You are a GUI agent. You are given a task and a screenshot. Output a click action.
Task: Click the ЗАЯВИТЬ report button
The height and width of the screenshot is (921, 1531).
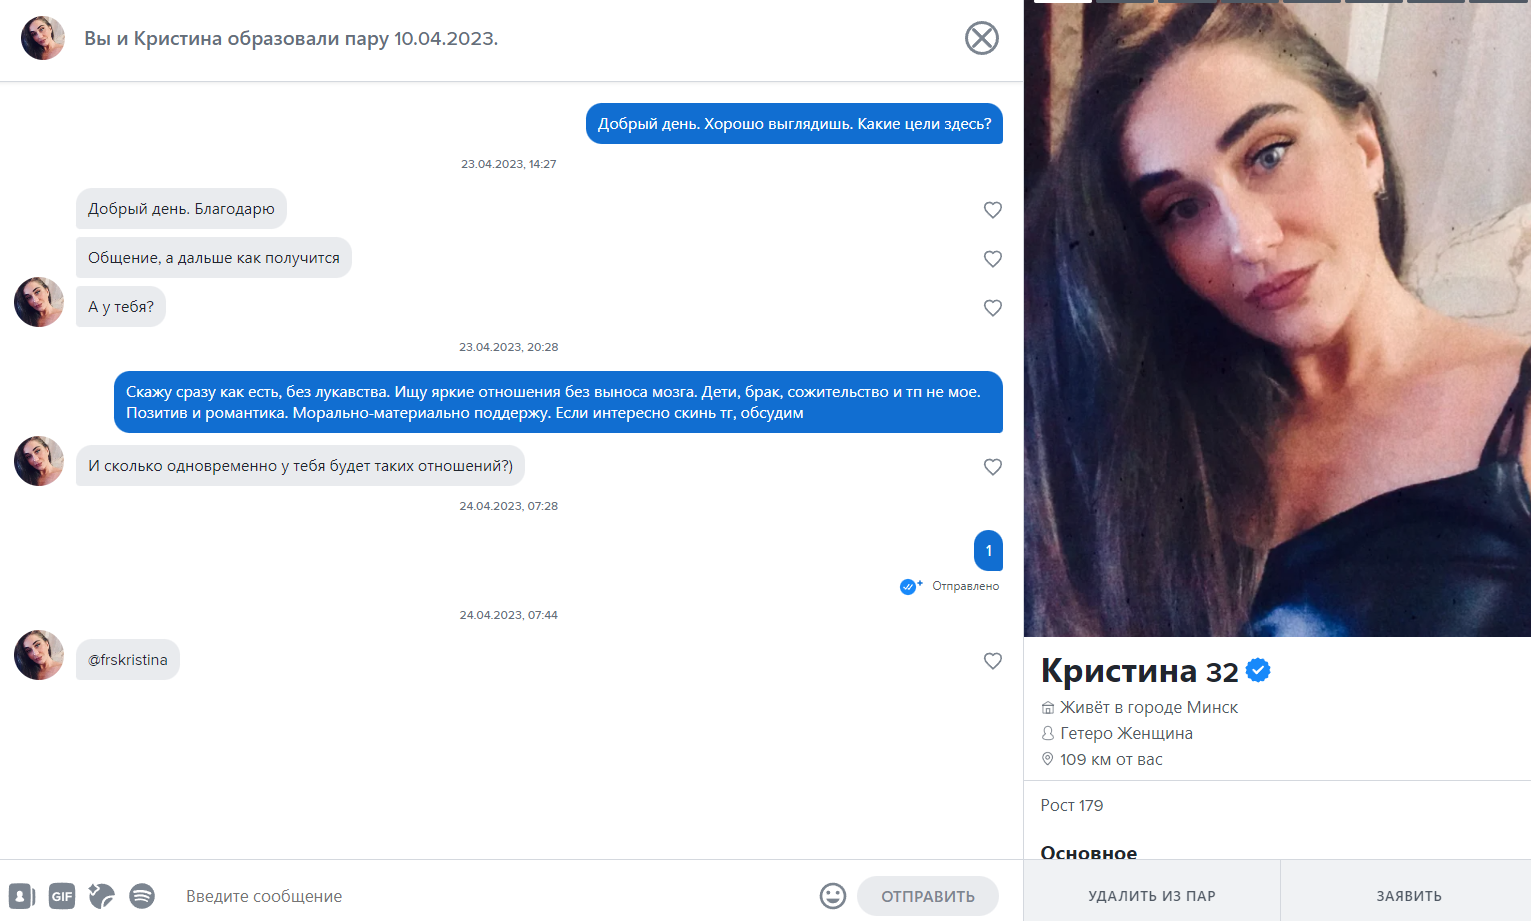(x=1408, y=896)
